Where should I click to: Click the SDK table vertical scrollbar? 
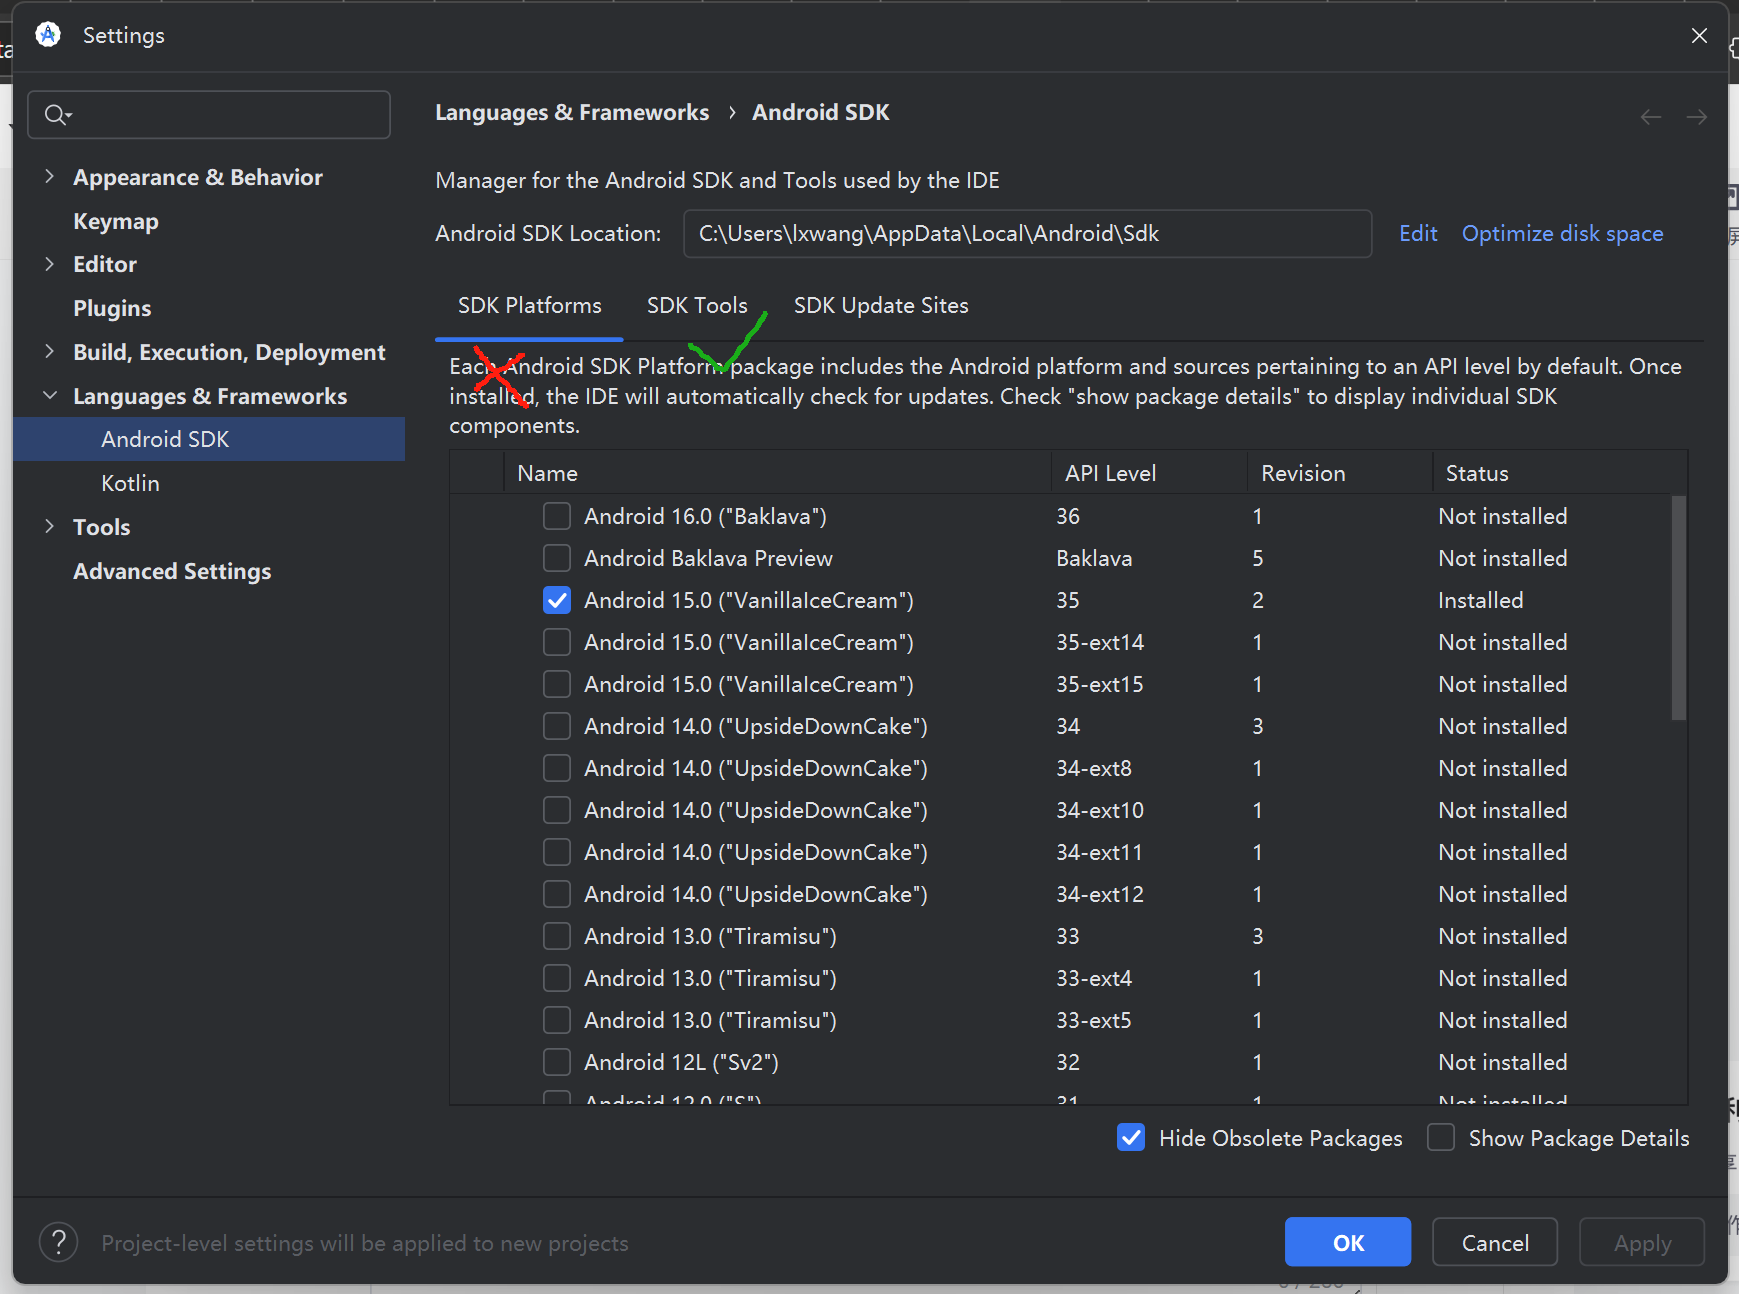(x=1679, y=607)
